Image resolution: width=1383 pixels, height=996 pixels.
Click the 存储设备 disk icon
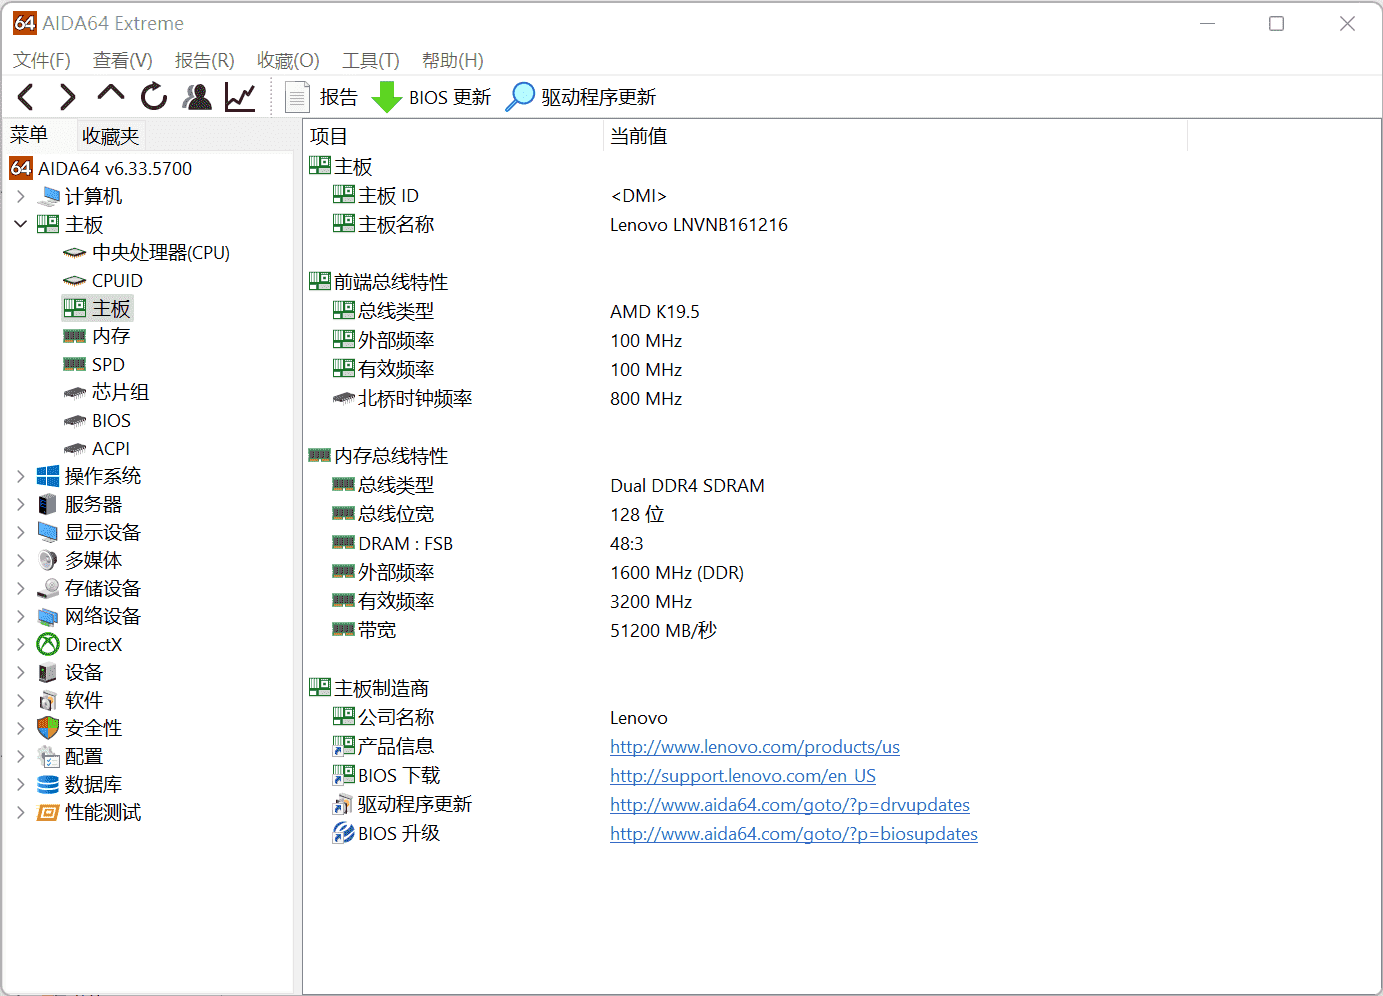click(x=48, y=588)
